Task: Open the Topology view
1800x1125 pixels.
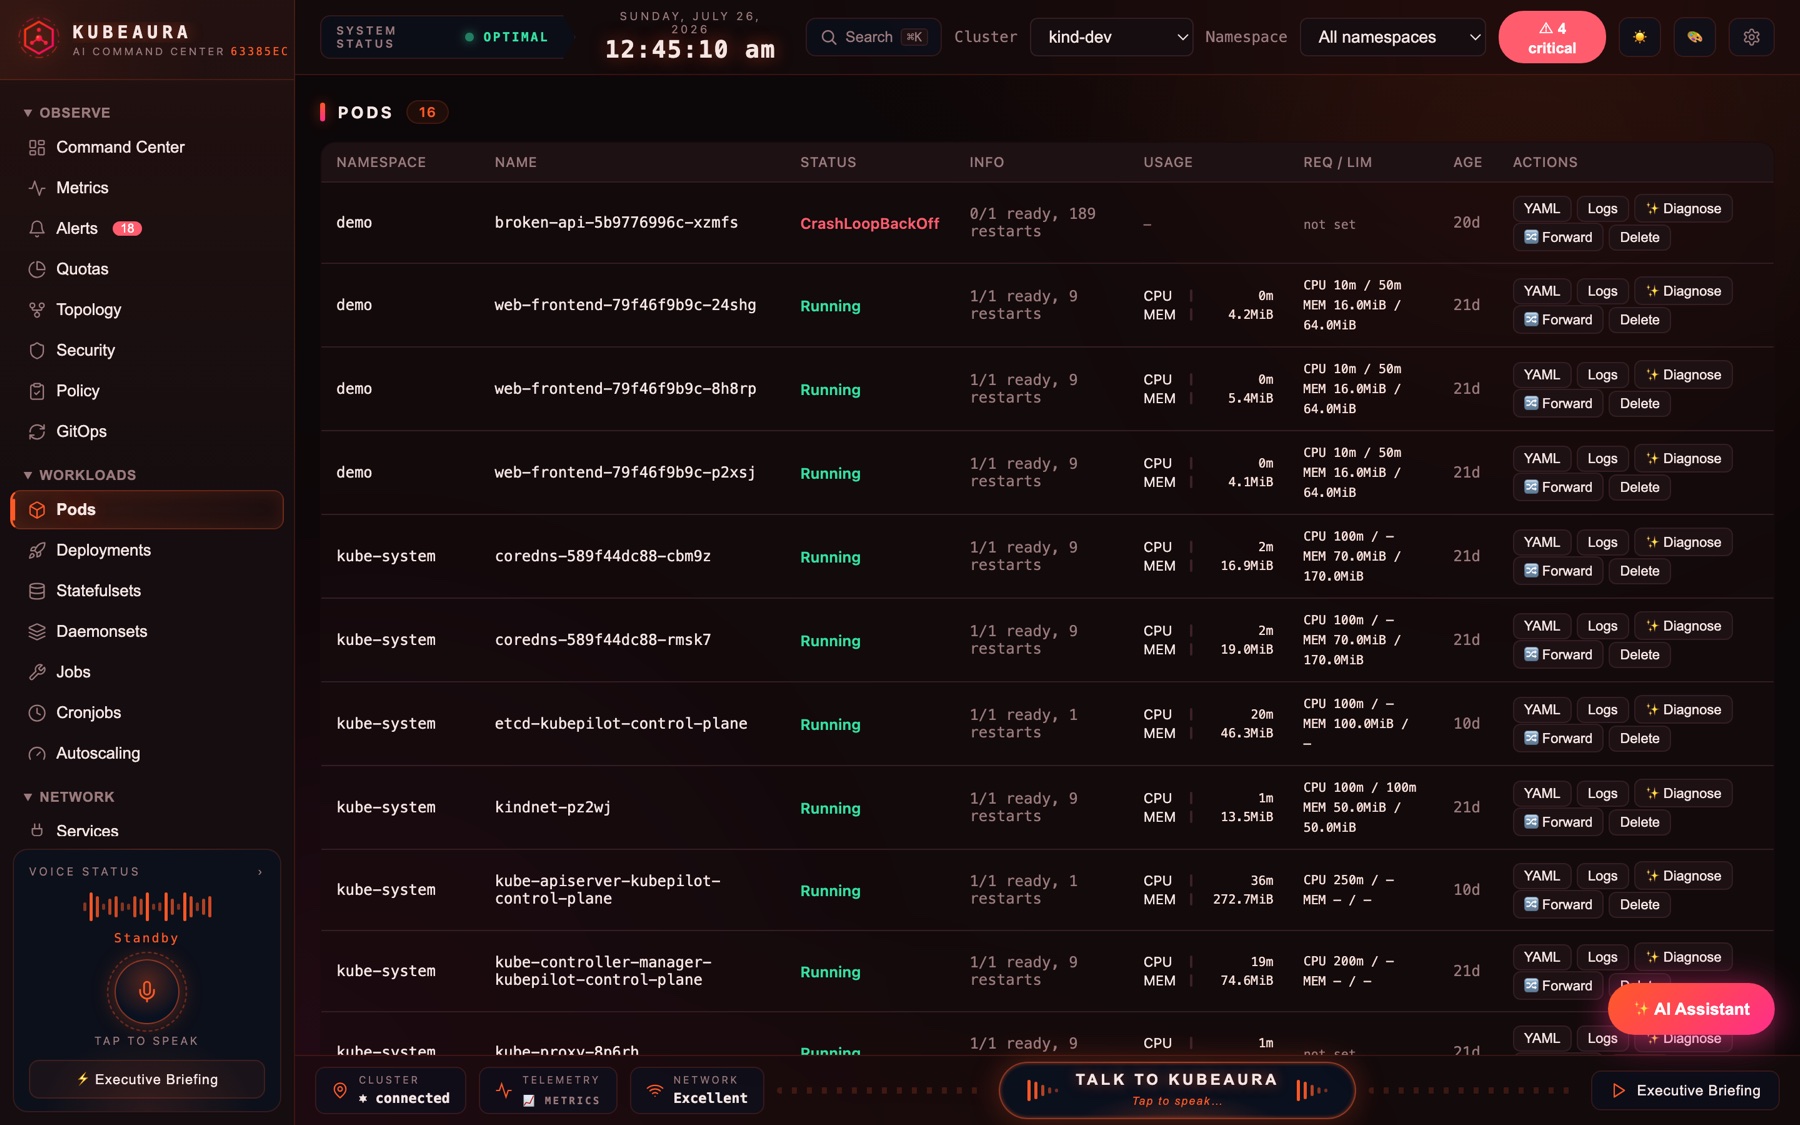Action: click(146, 310)
